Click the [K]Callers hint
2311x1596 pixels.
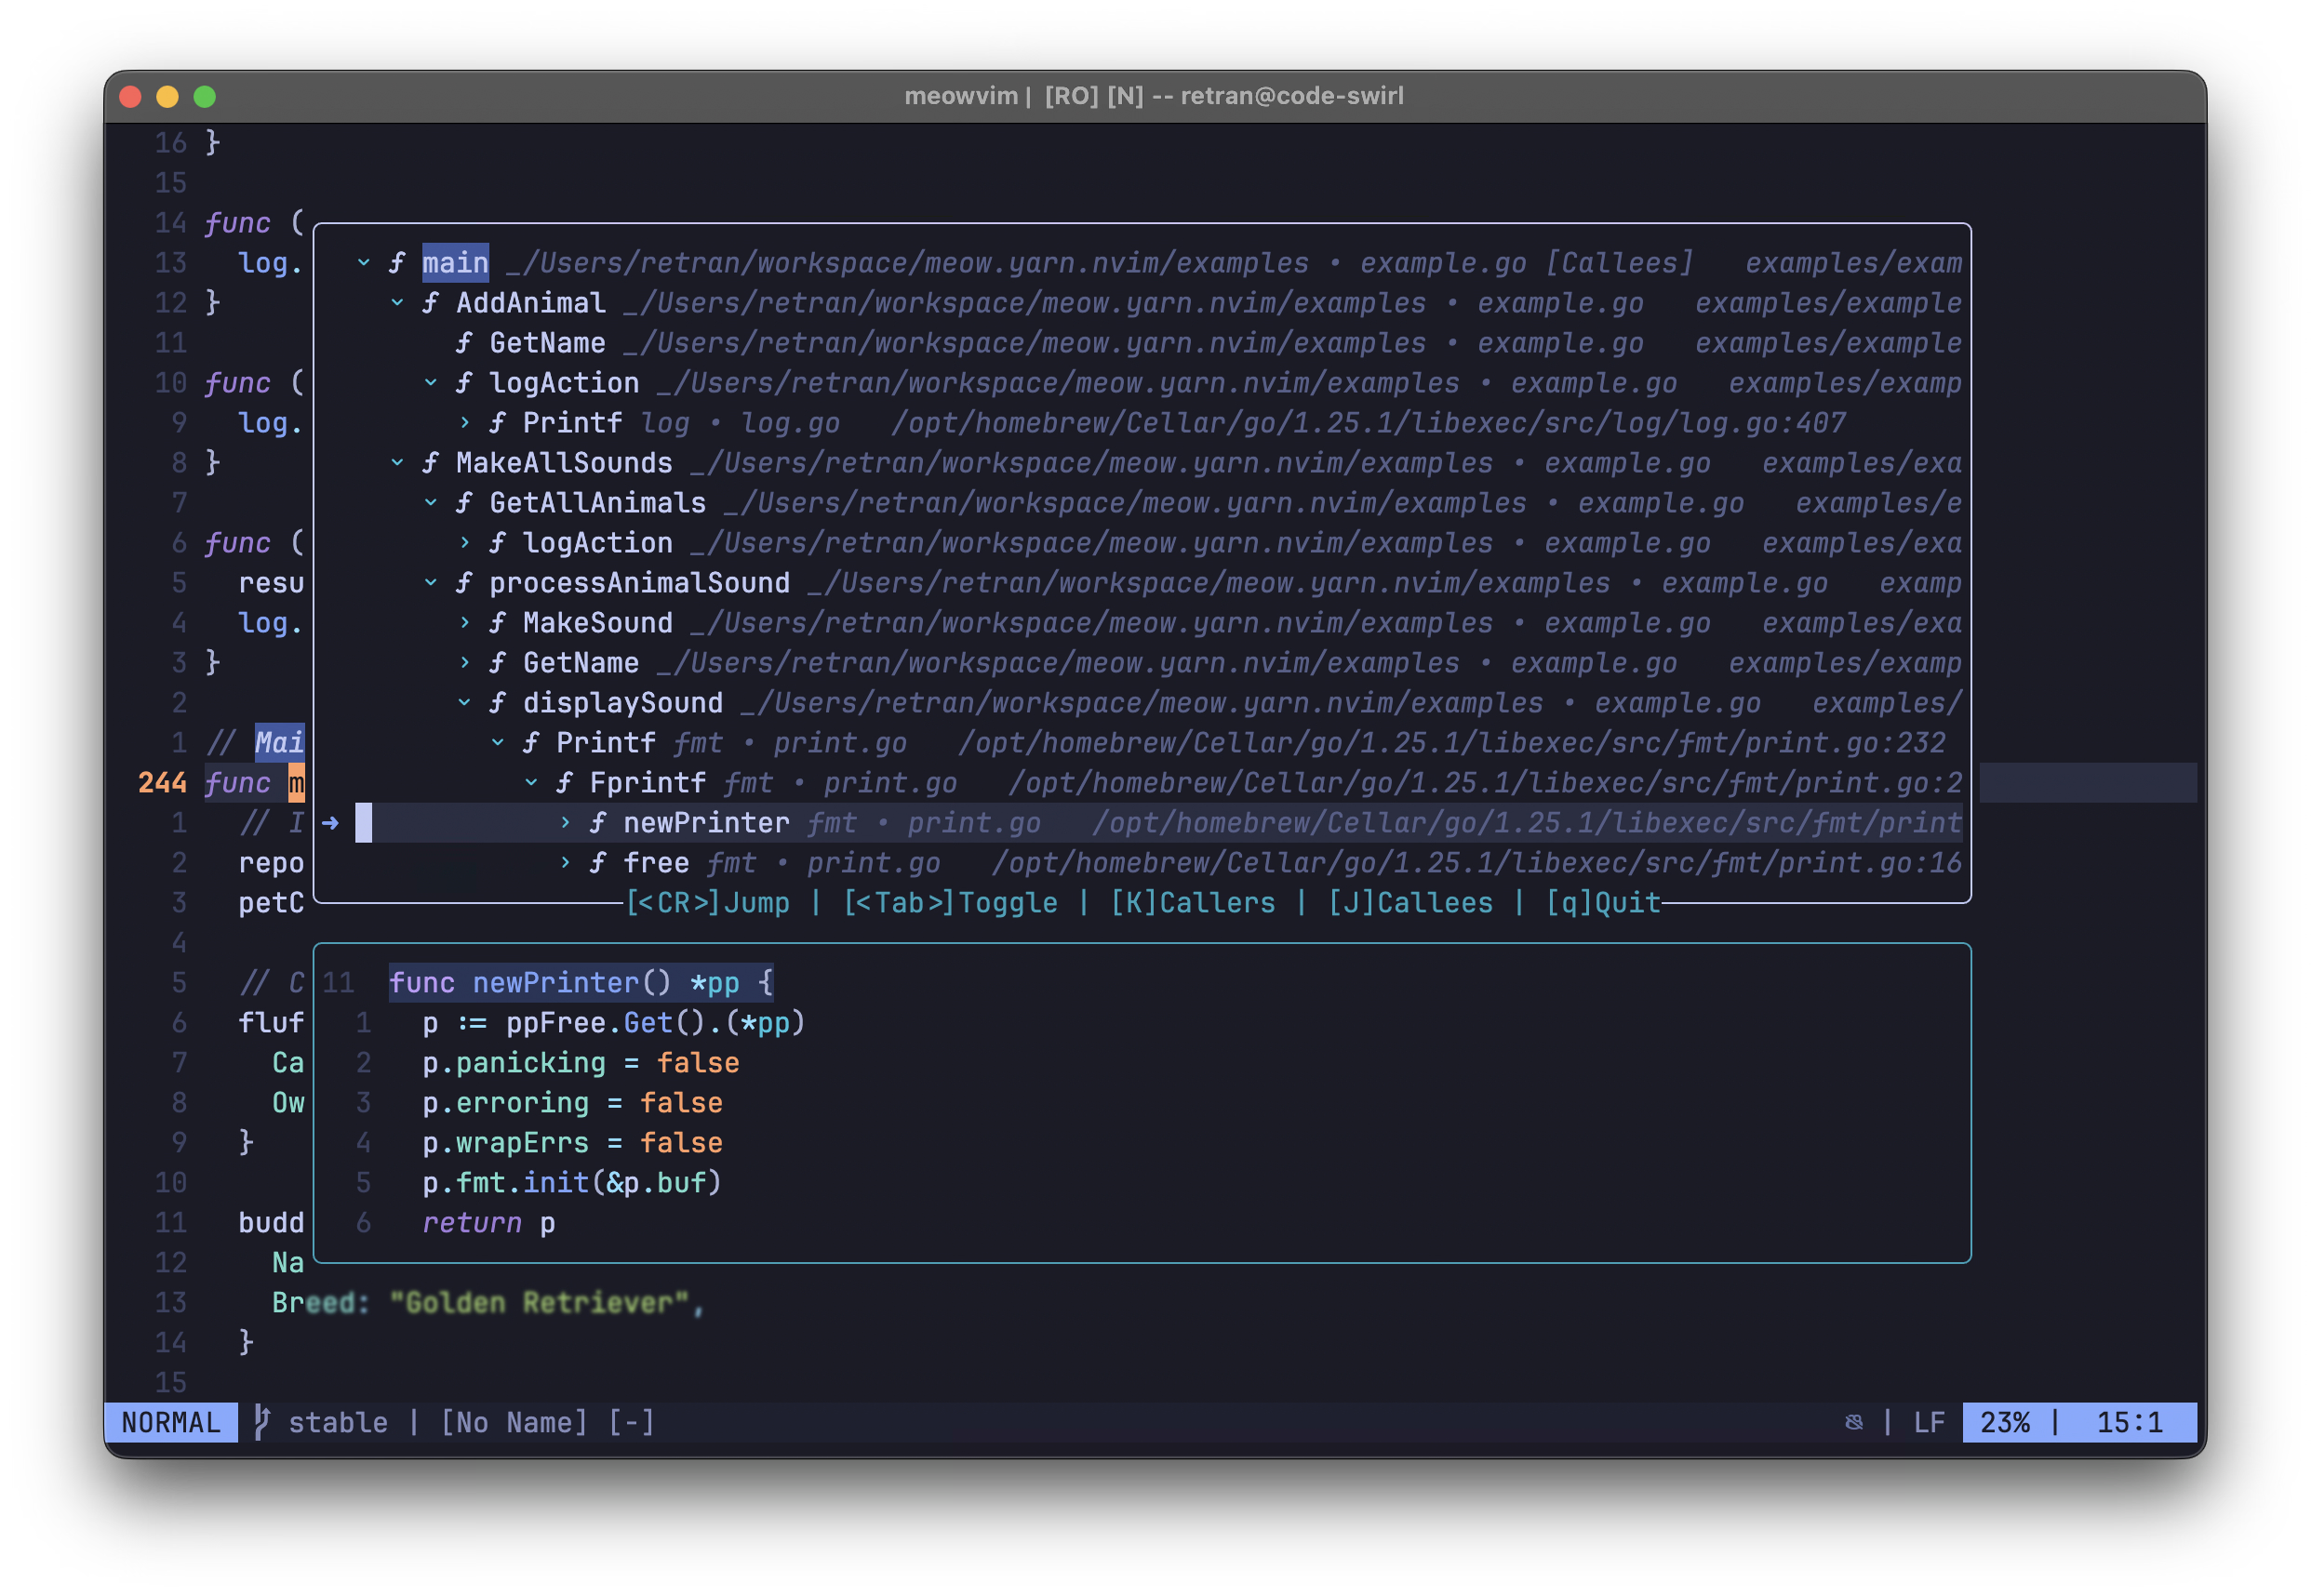click(x=1192, y=903)
